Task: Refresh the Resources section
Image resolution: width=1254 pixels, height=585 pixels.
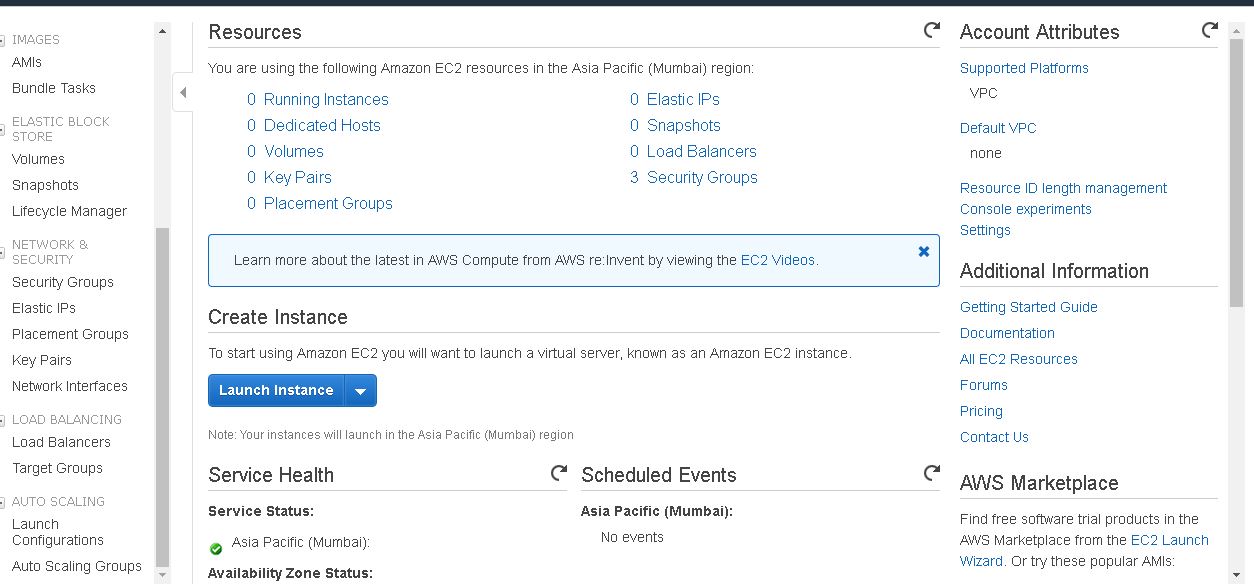Action: click(x=931, y=31)
